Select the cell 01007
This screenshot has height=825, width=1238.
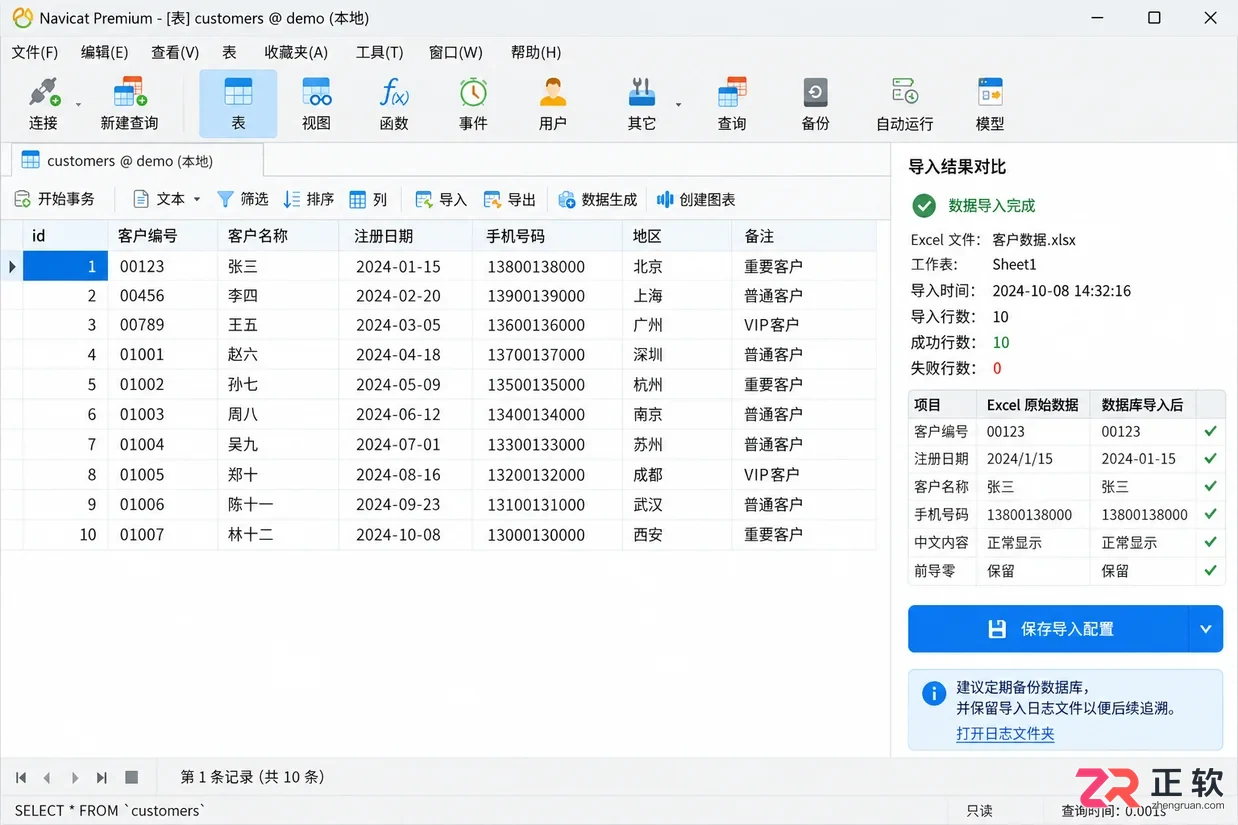(x=162, y=535)
